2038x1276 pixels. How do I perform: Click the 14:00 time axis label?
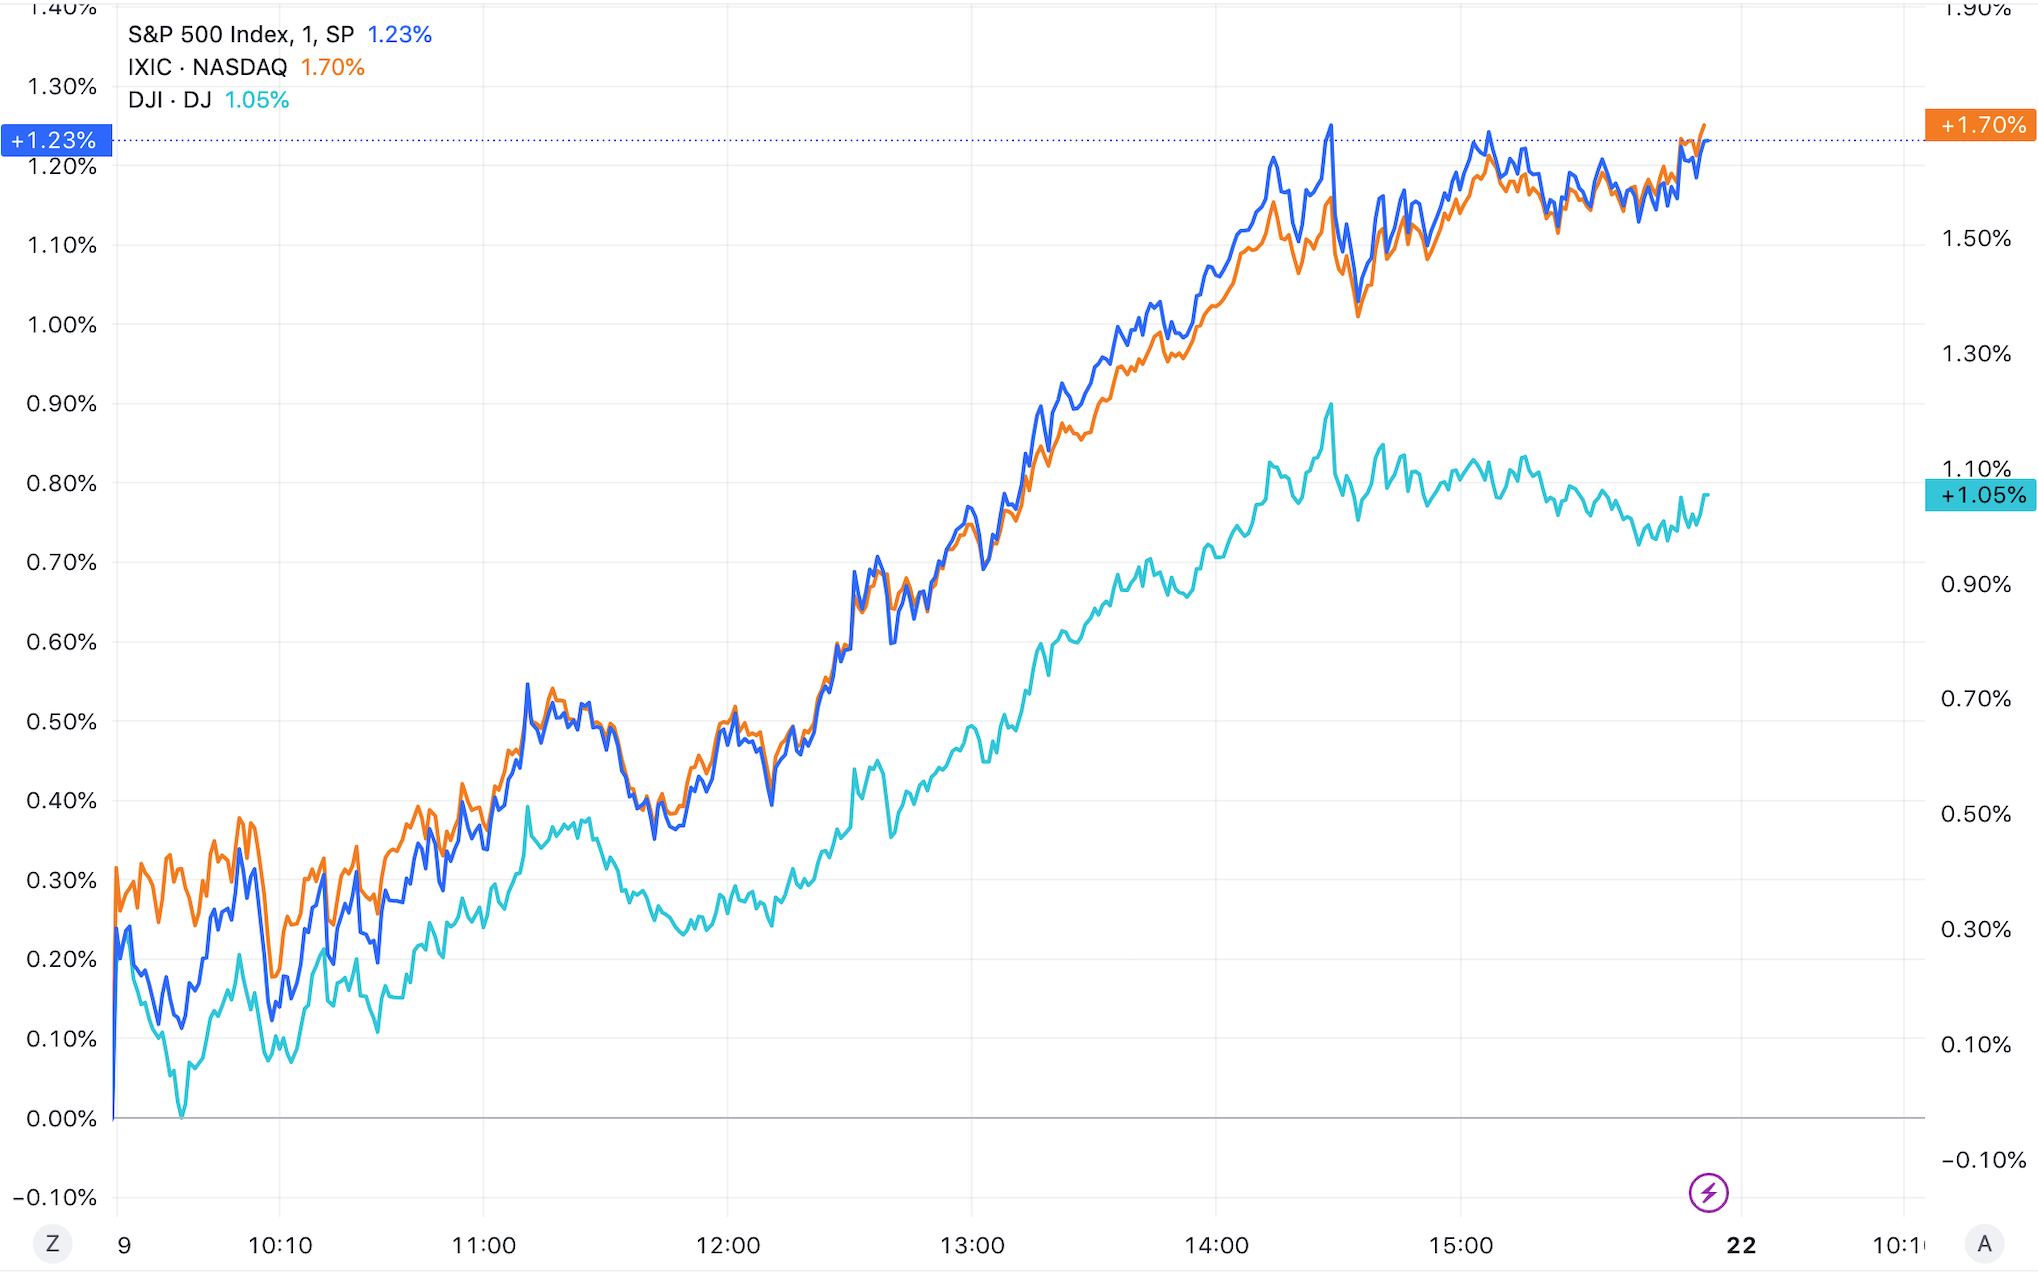coord(1216,1245)
